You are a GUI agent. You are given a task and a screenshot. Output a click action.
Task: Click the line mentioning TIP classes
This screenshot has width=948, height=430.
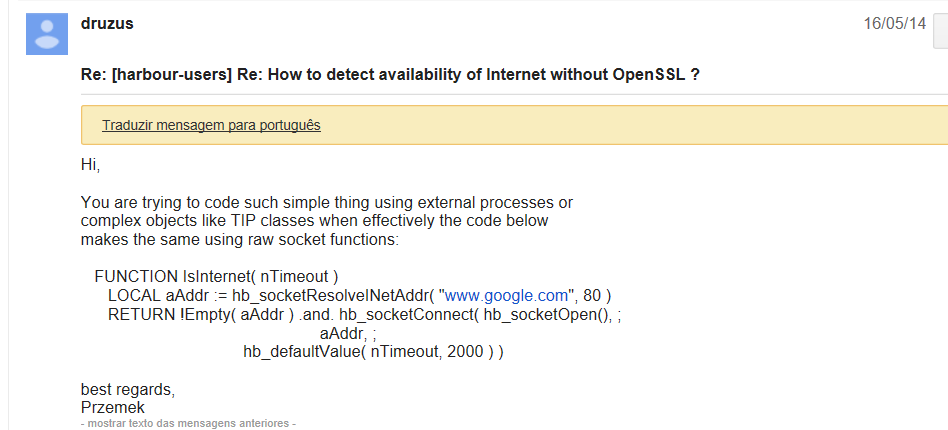[314, 220]
